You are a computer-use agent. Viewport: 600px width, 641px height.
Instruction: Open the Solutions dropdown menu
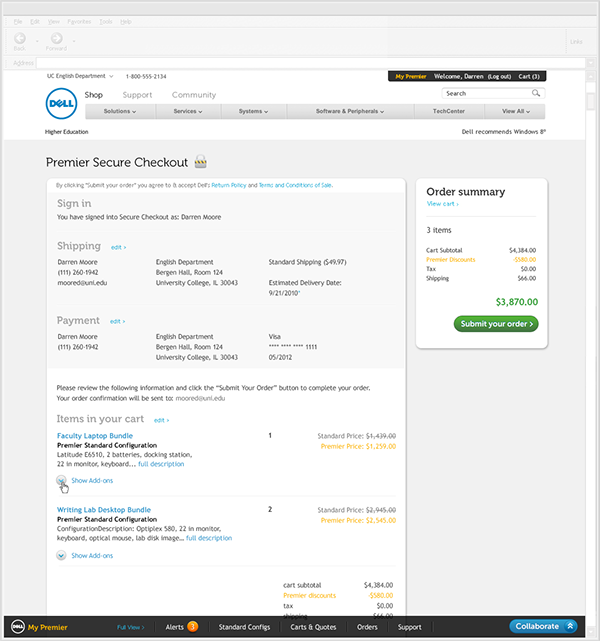120,111
